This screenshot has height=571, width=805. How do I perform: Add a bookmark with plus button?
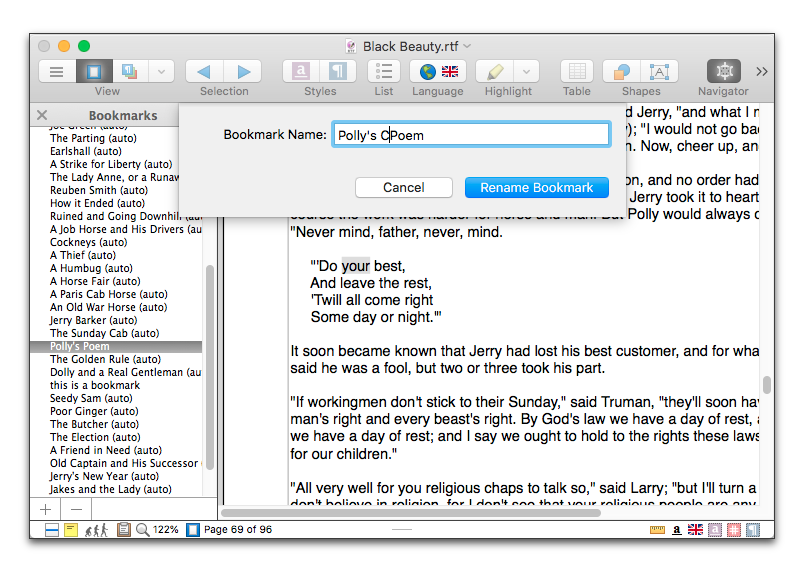[x=45, y=509]
